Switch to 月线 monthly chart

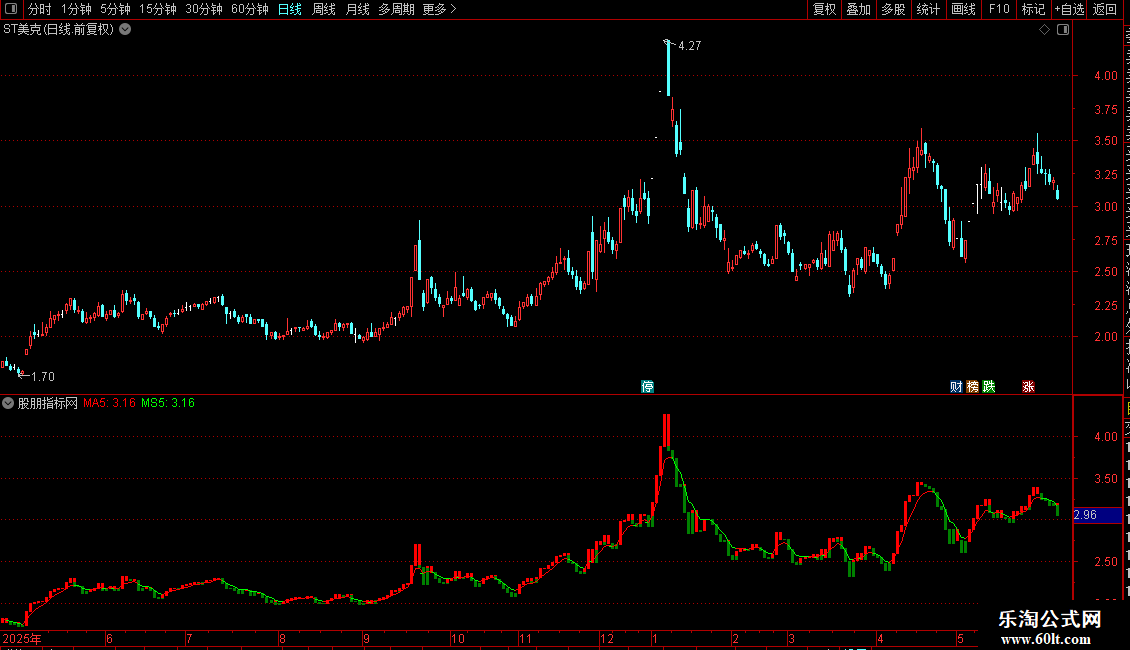357,9
